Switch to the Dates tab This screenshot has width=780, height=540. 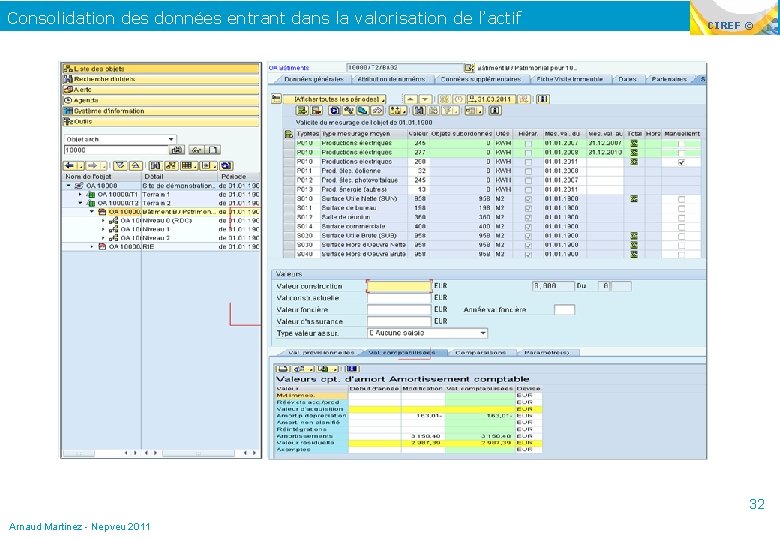pos(628,79)
